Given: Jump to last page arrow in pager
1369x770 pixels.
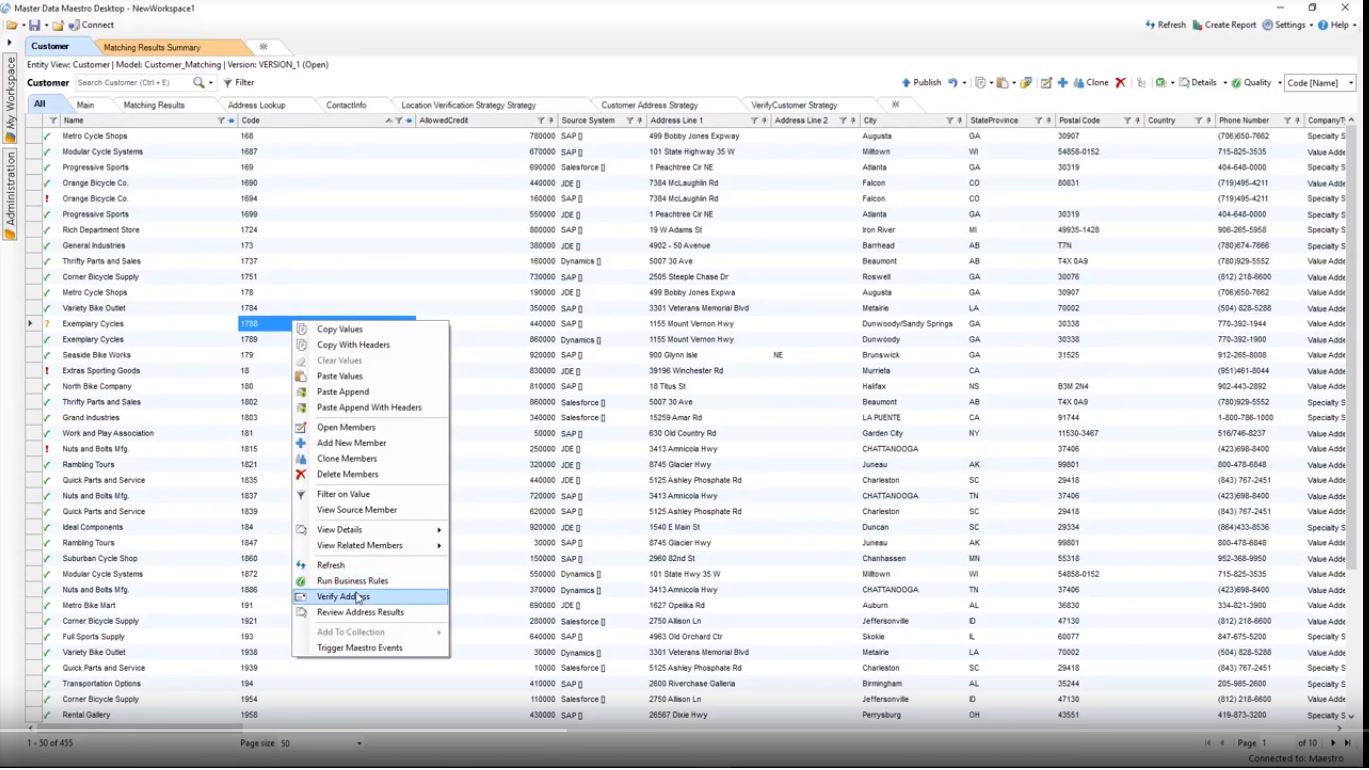Looking at the screenshot, I should [x=1348, y=743].
